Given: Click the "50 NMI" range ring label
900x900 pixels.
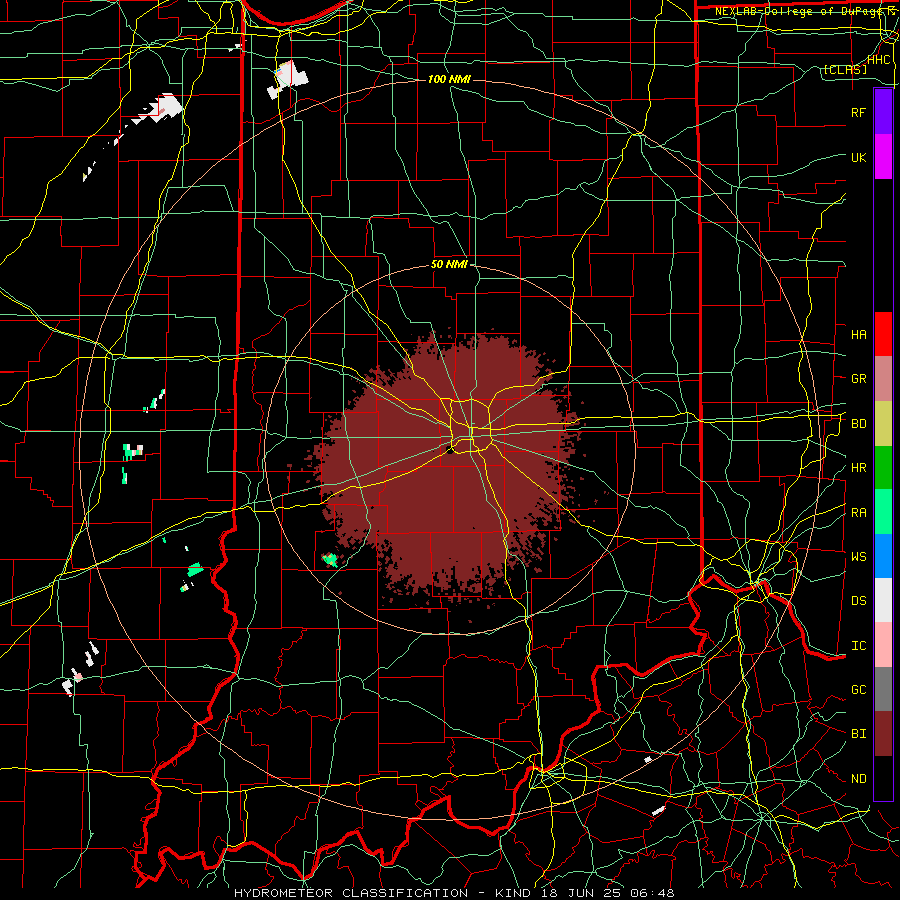Looking at the screenshot, I should 449,265.
